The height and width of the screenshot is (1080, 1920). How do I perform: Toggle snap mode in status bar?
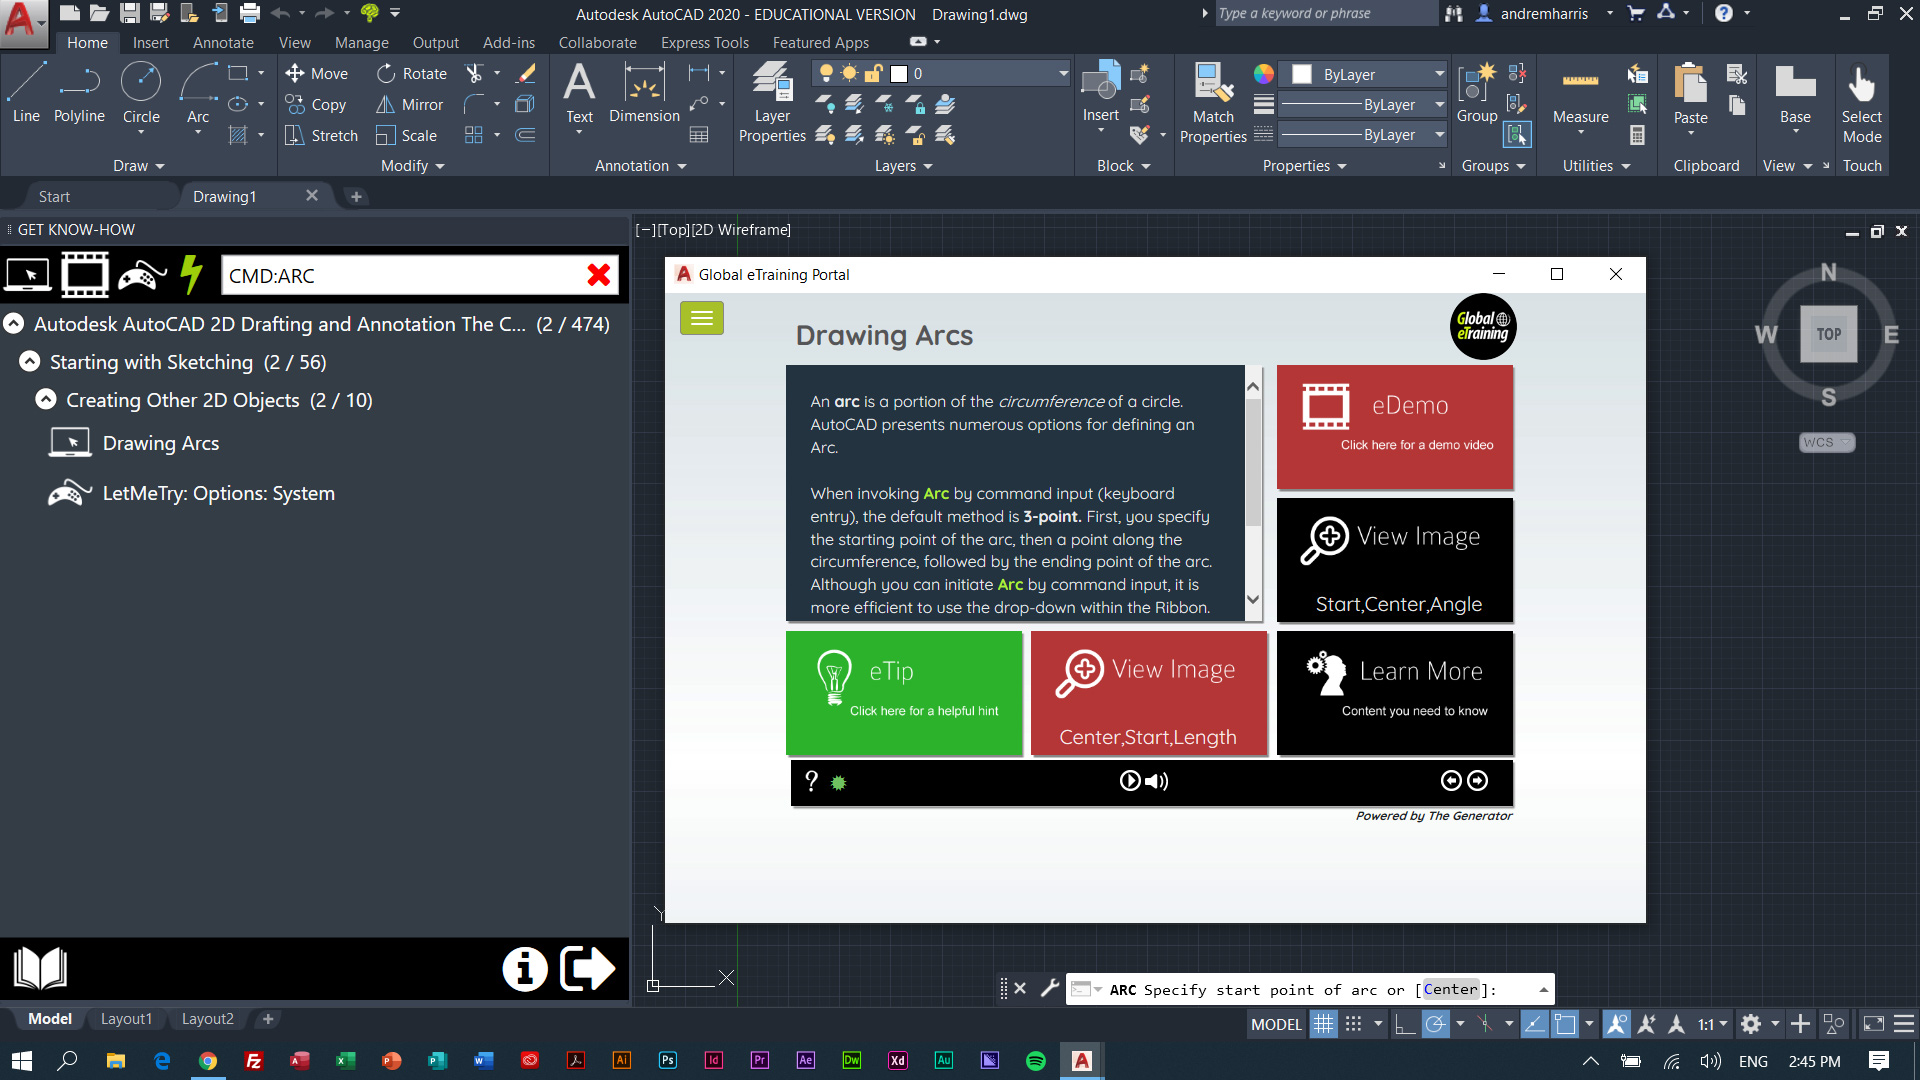[x=1353, y=1024]
